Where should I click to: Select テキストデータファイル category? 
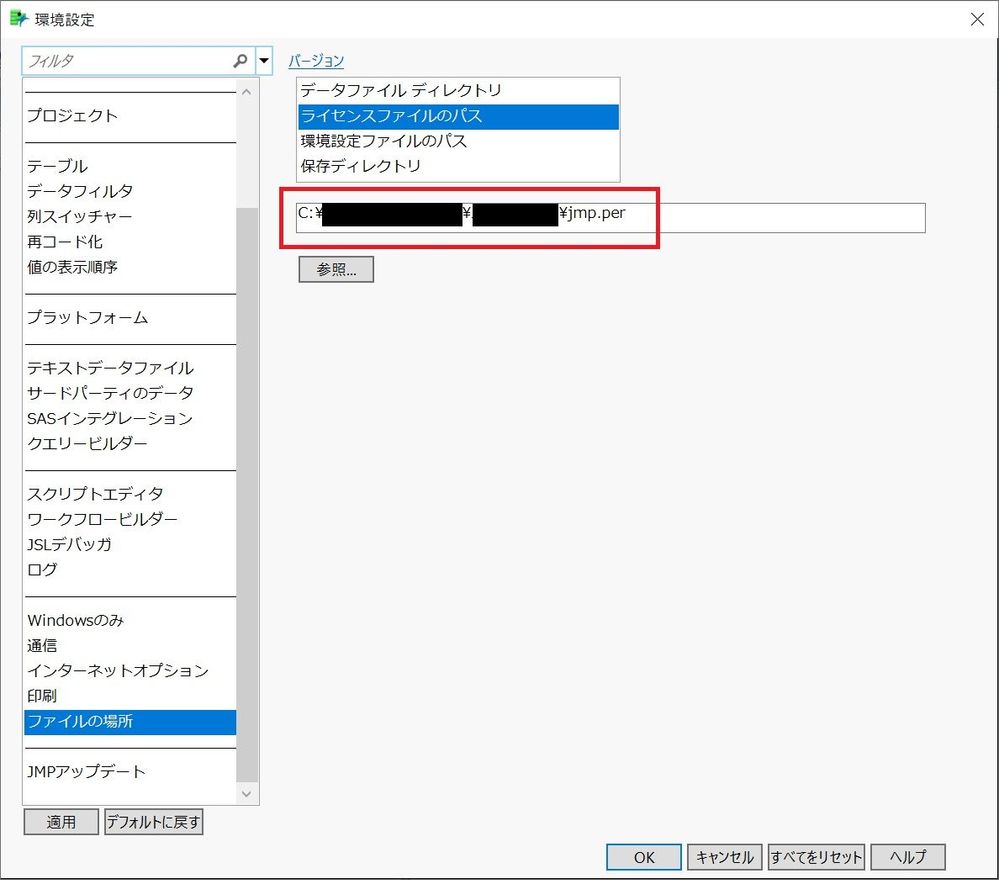point(130,368)
